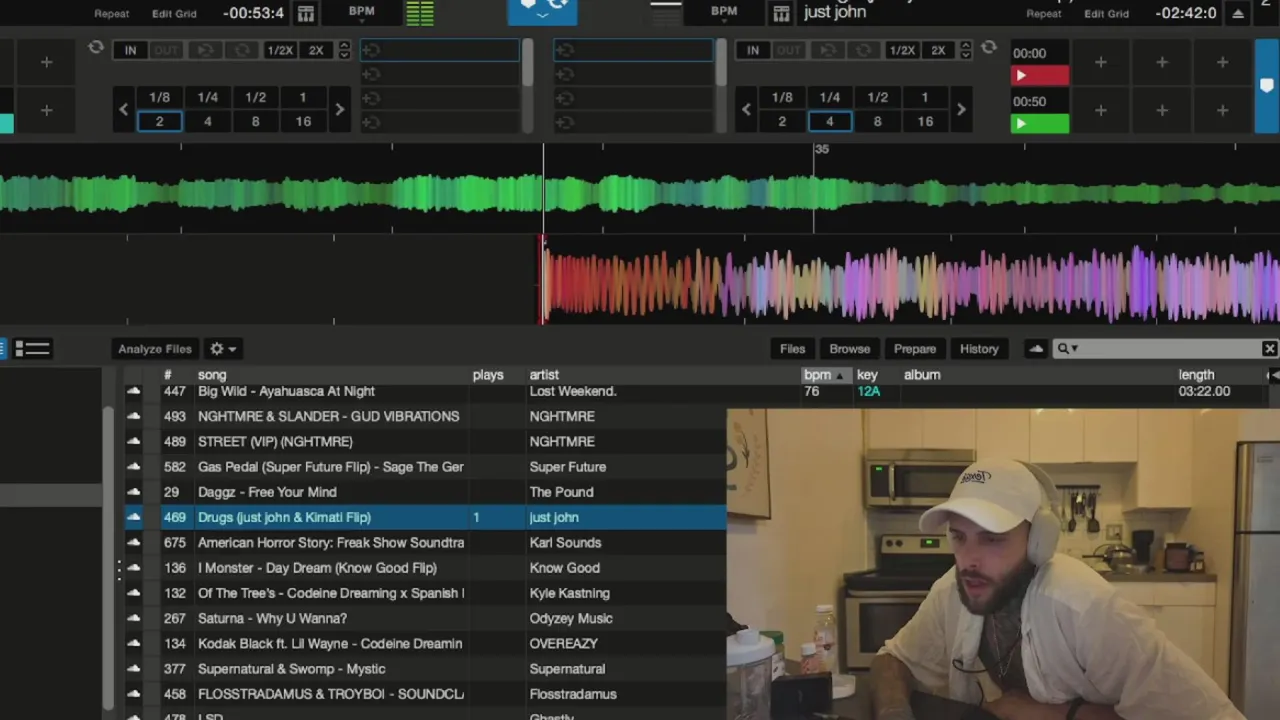Shift loop sizes right on left deck
The height and width of the screenshot is (720, 1280).
click(x=339, y=109)
